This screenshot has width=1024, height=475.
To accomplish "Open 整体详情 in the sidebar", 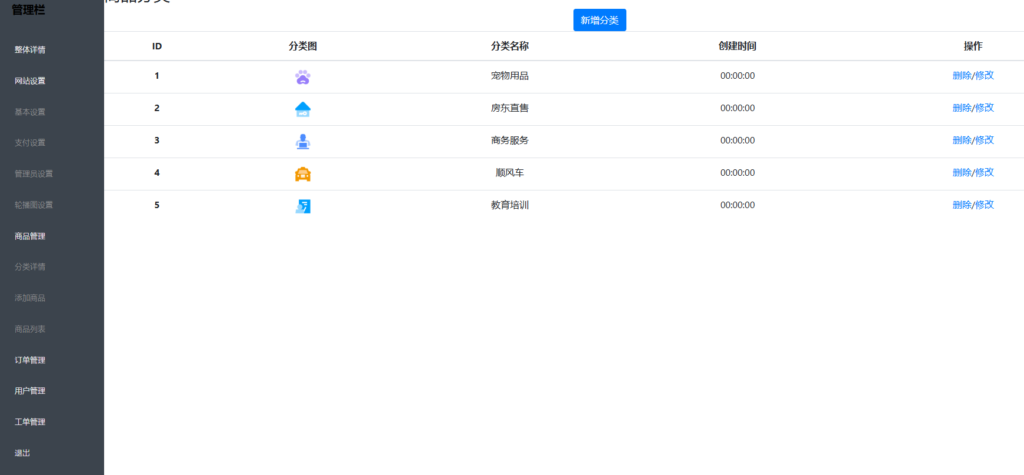I will 30,50.
